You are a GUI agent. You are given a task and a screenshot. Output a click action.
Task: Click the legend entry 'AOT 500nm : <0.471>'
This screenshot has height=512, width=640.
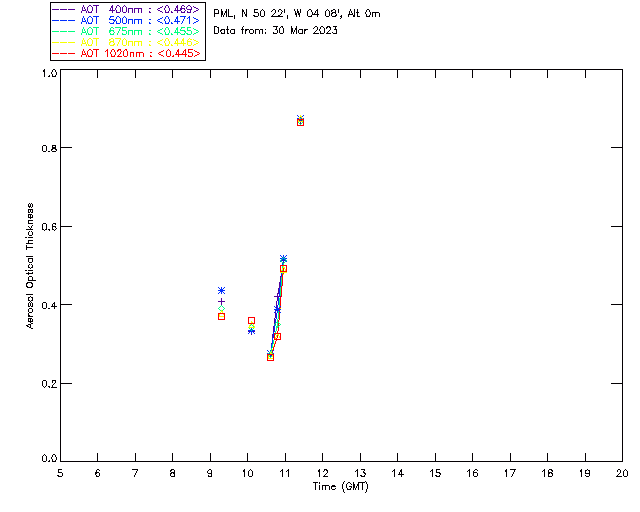[126, 20]
